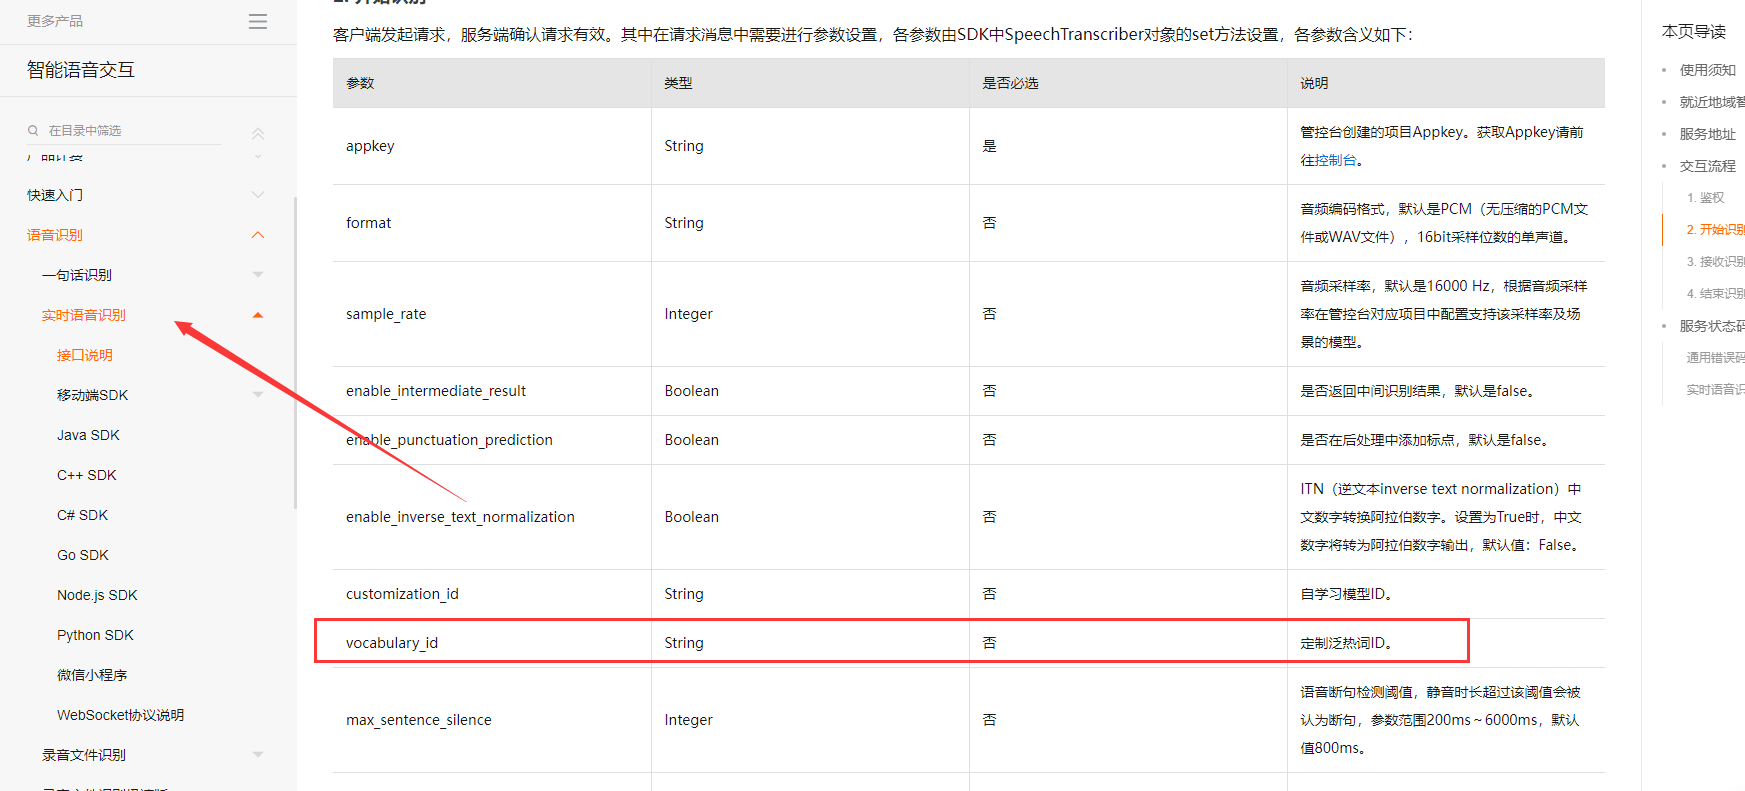This screenshot has width=1745, height=791.
Task: Click the search icon in the directory filter
Action: [33, 131]
